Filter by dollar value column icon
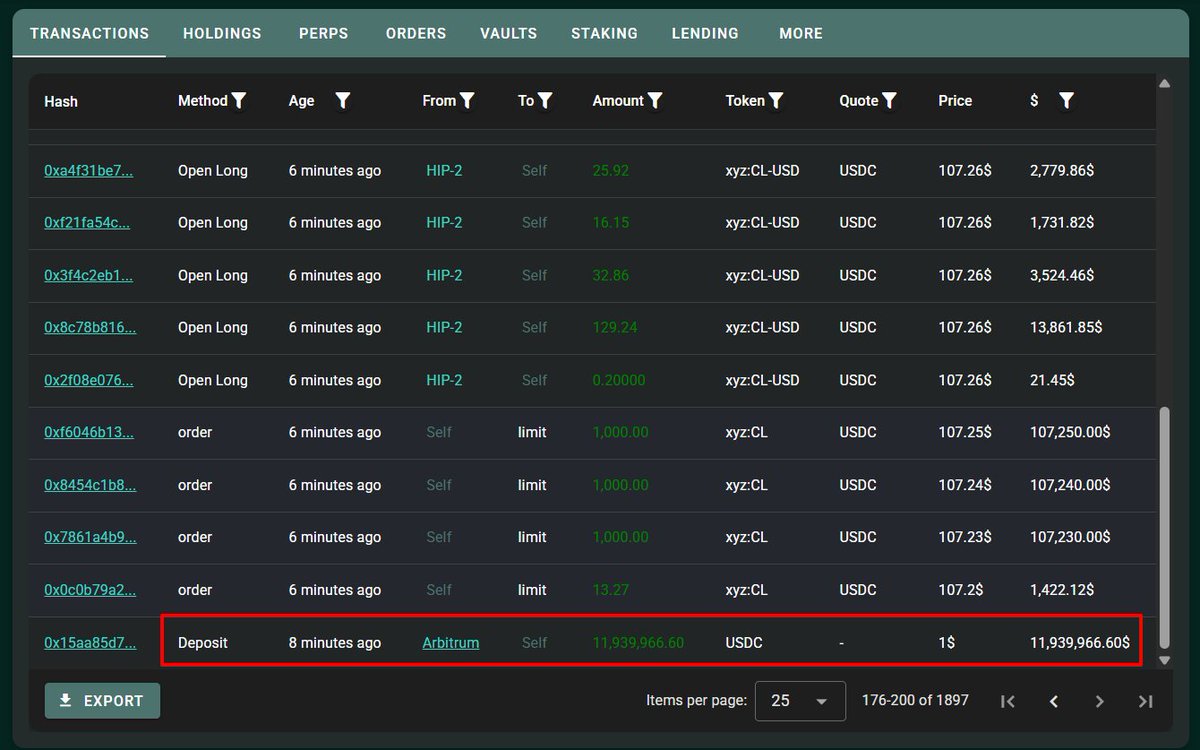The image size is (1200, 750). [1066, 100]
